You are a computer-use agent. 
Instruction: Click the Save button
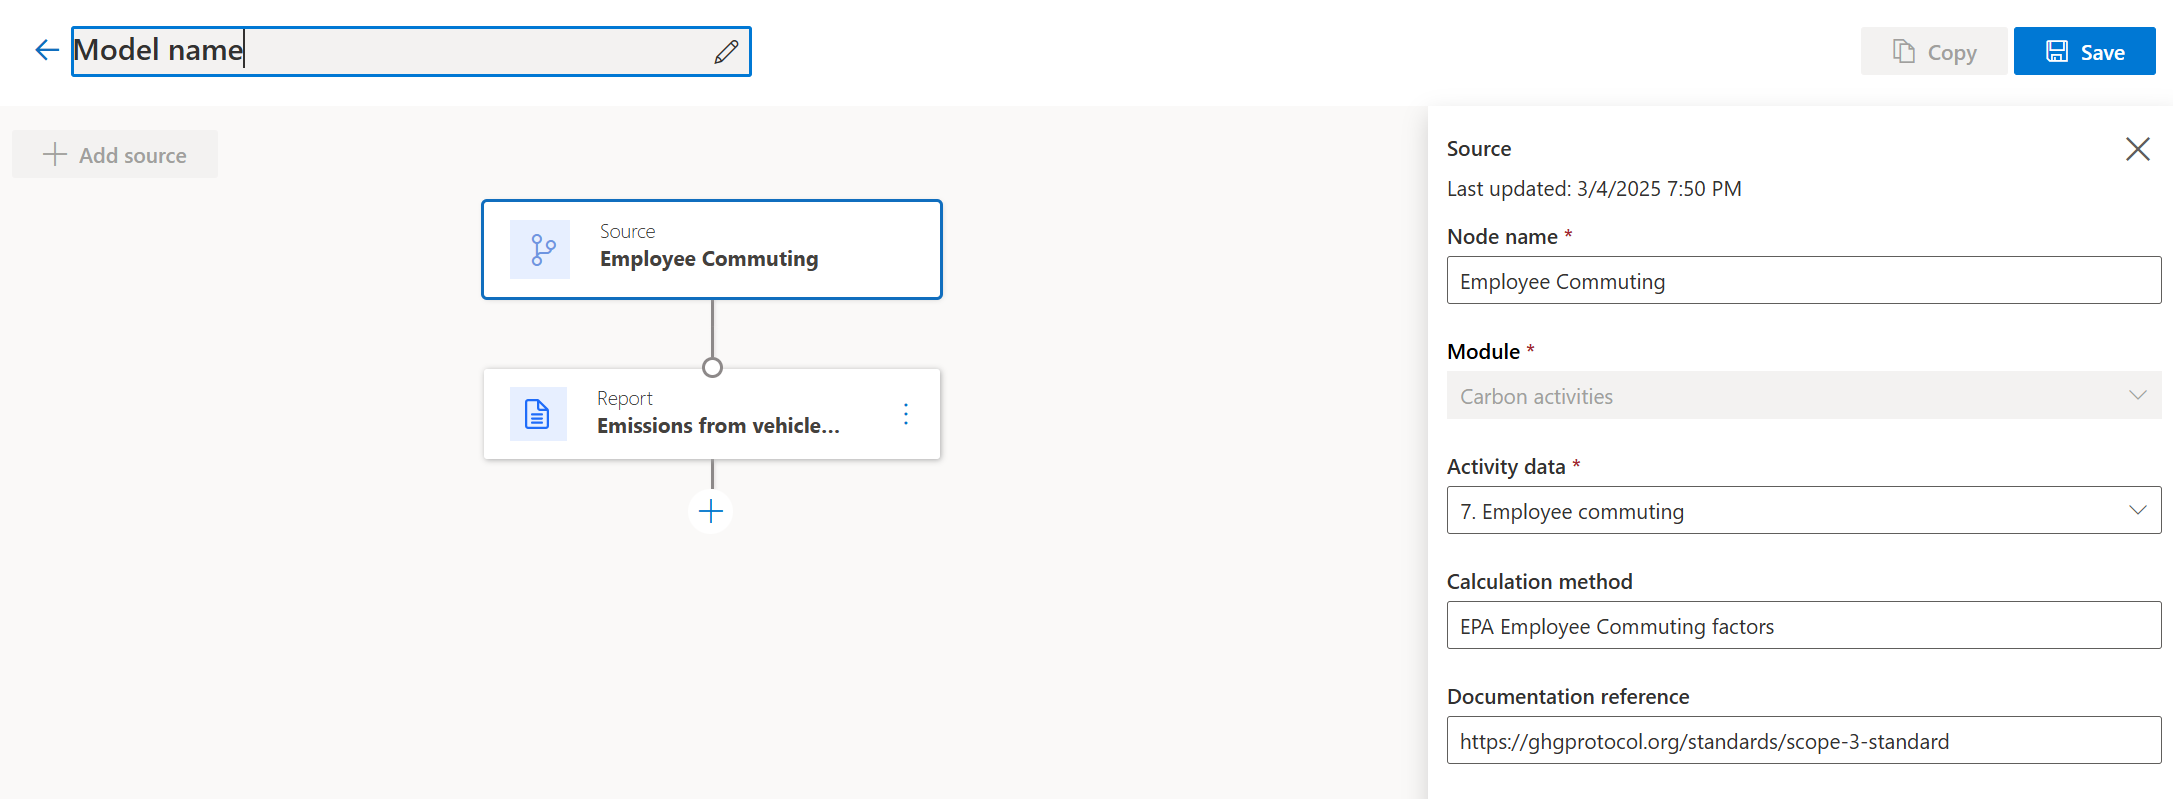tap(2084, 52)
